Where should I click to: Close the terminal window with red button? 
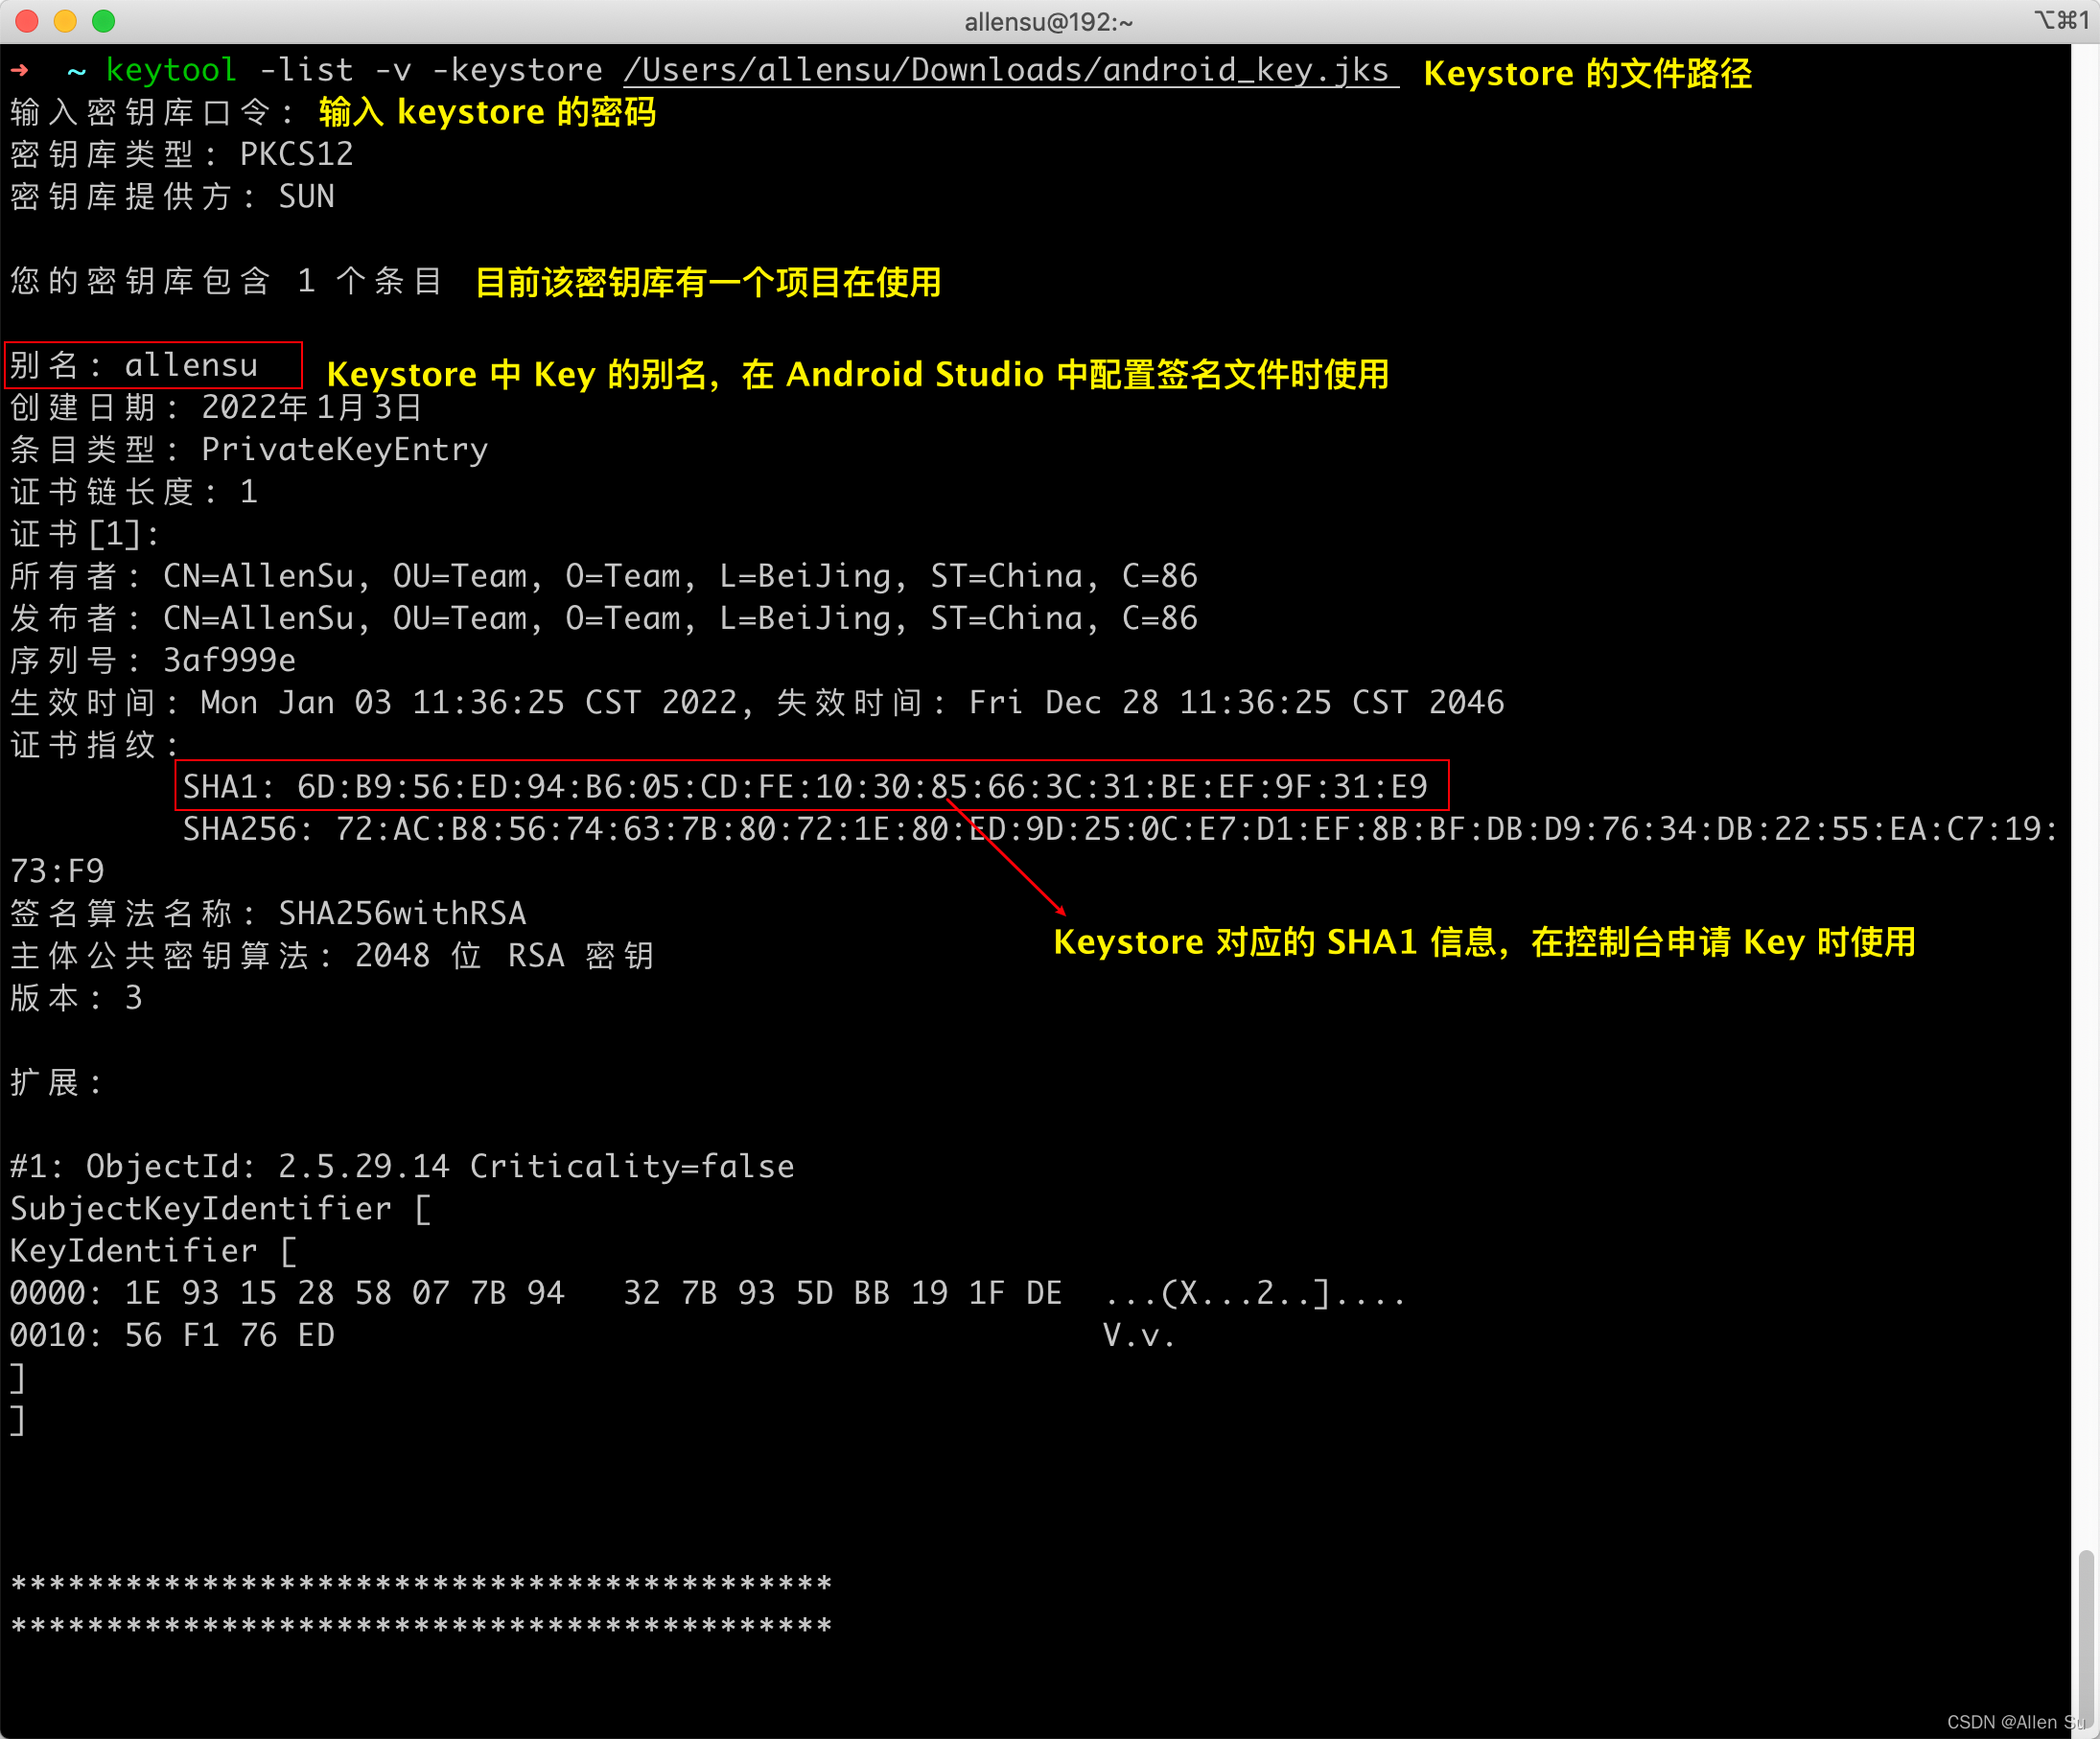(x=27, y=21)
